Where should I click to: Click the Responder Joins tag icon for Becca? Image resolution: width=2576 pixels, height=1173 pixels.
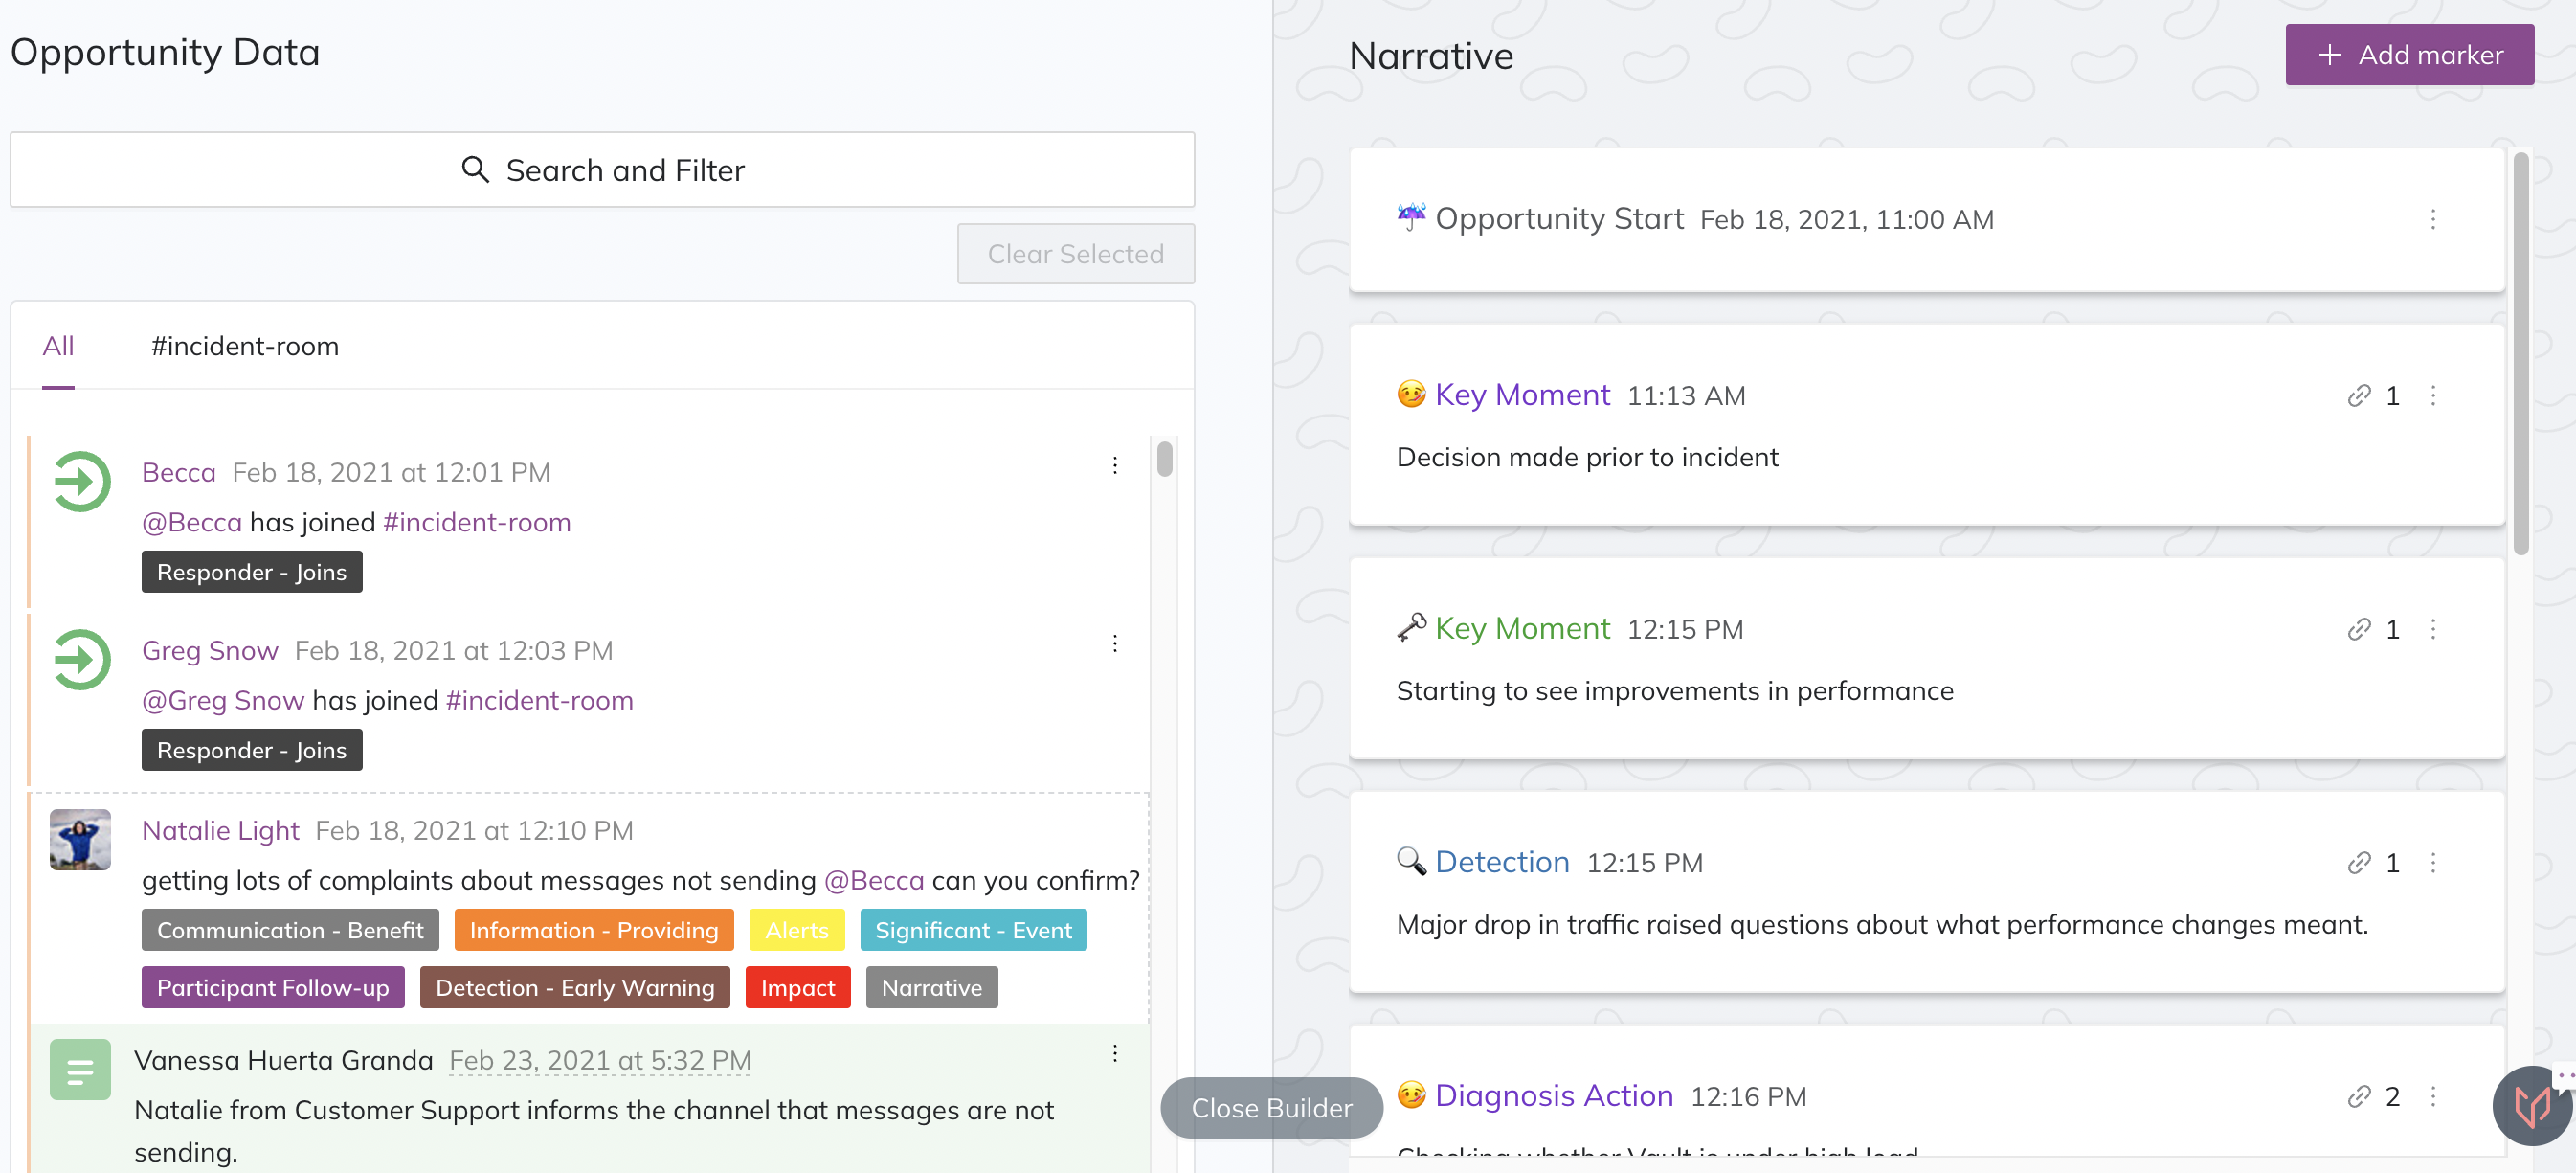click(253, 570)
